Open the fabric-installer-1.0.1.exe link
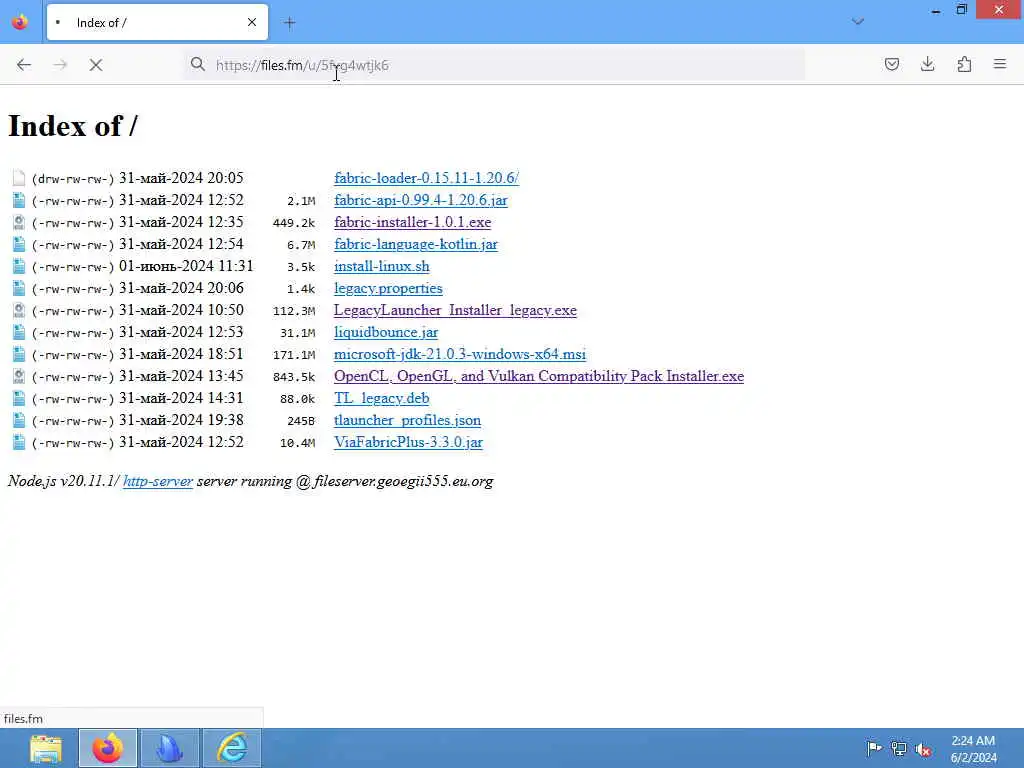The image size is (1024, 768). tap(413, 222)
